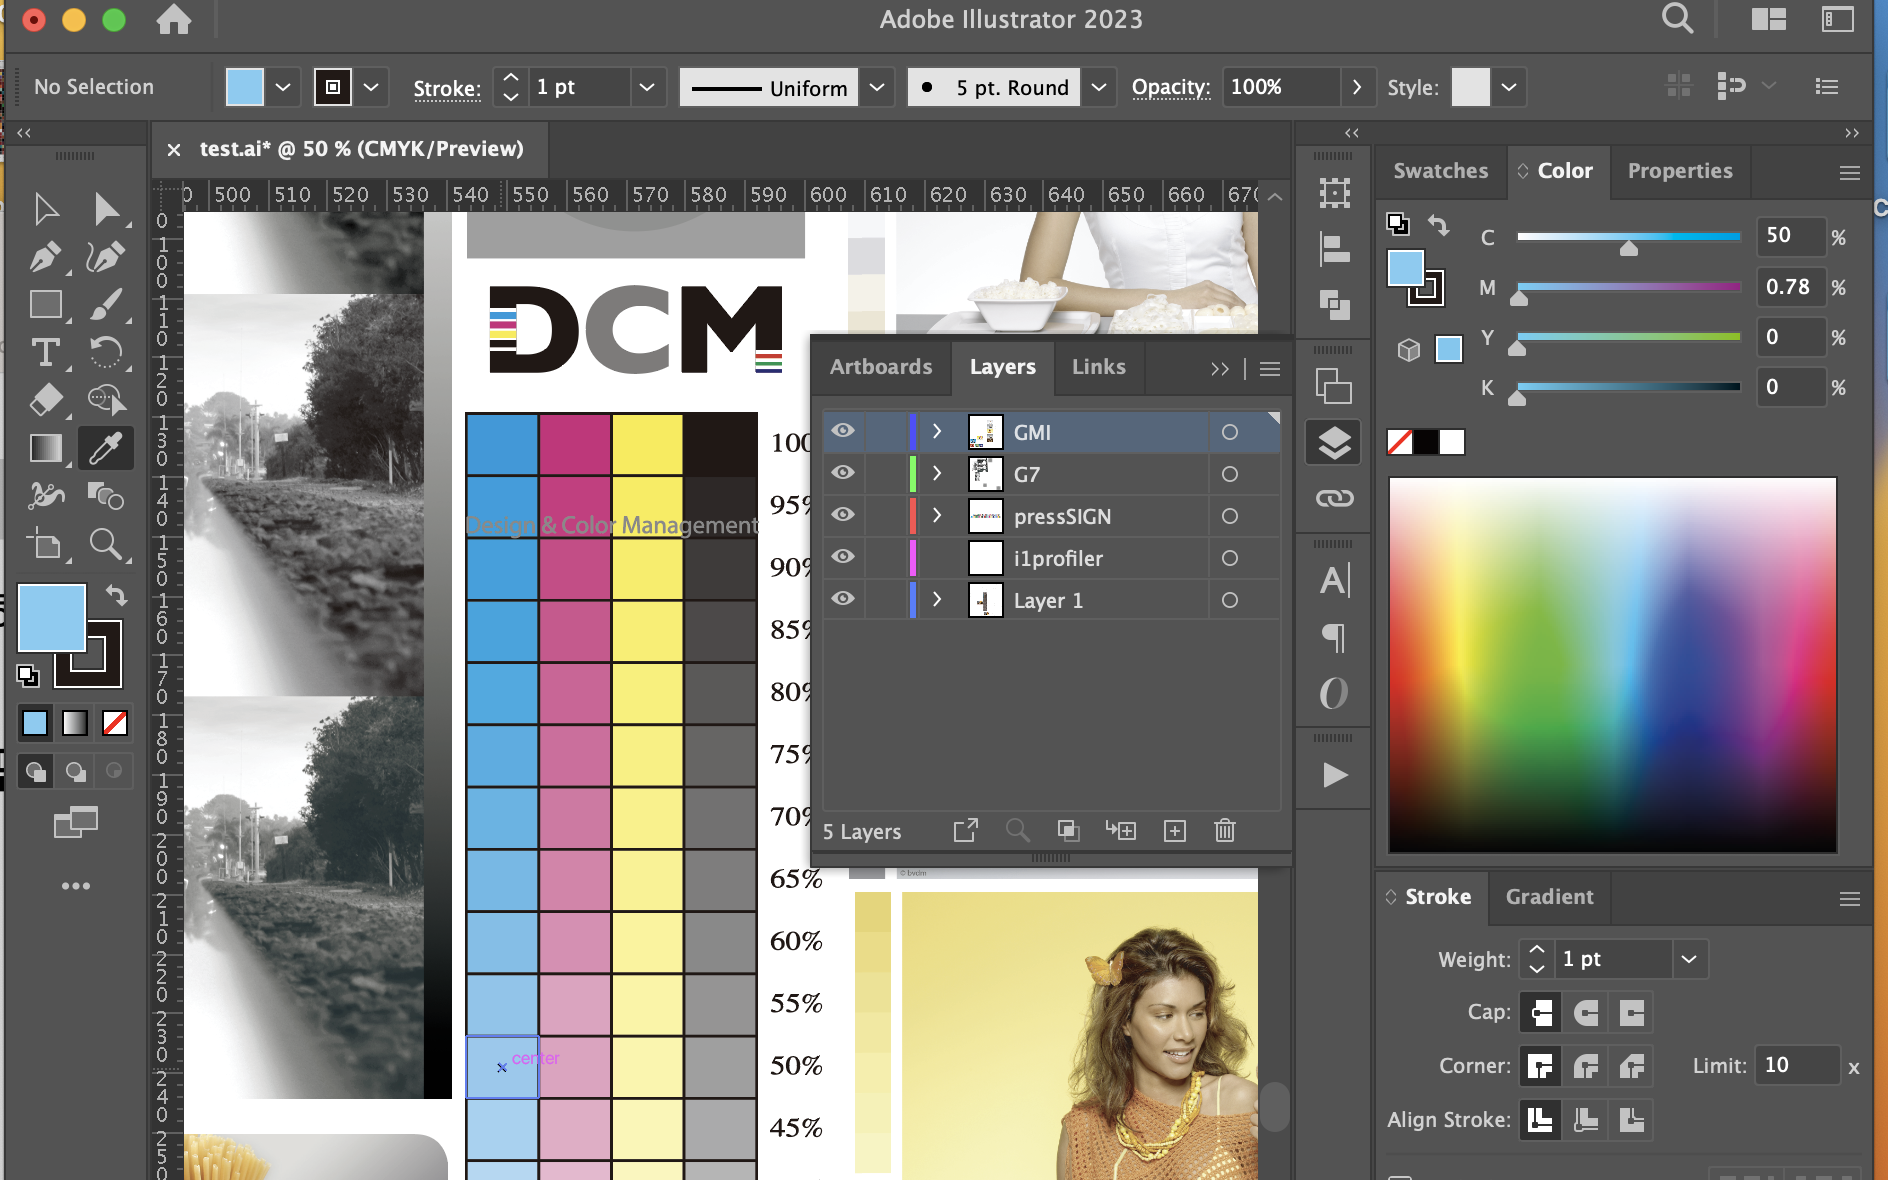
Task: Open 5 pt. Round brush dropdown
Action: point(1099,87)
